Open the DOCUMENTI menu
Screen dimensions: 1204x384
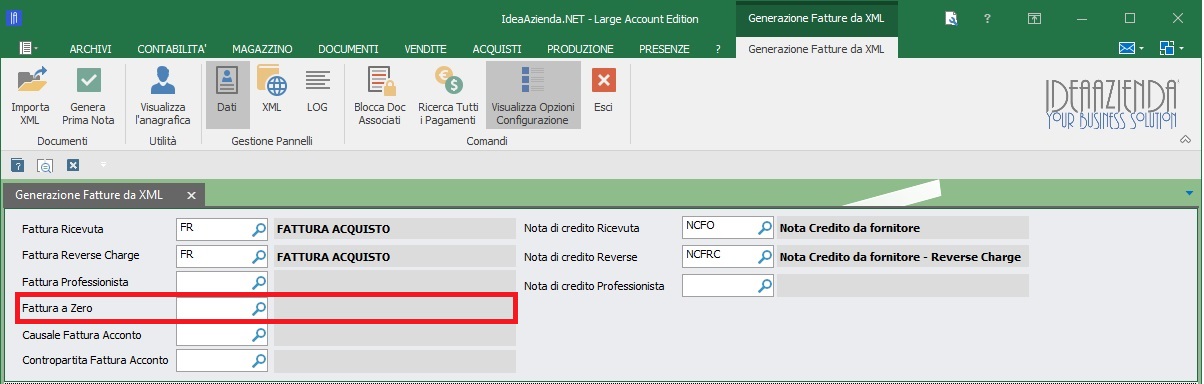click(348, 48)
